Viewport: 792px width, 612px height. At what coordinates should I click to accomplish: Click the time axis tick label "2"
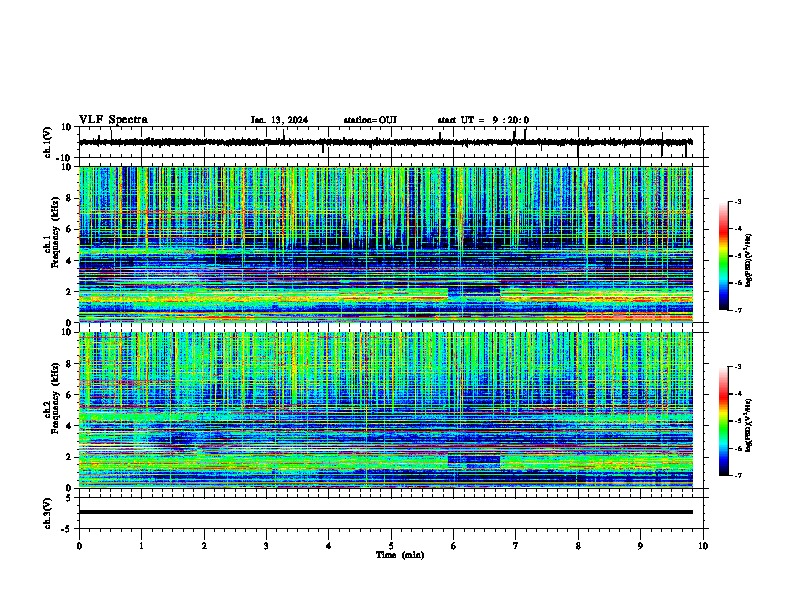pos(204,546)
